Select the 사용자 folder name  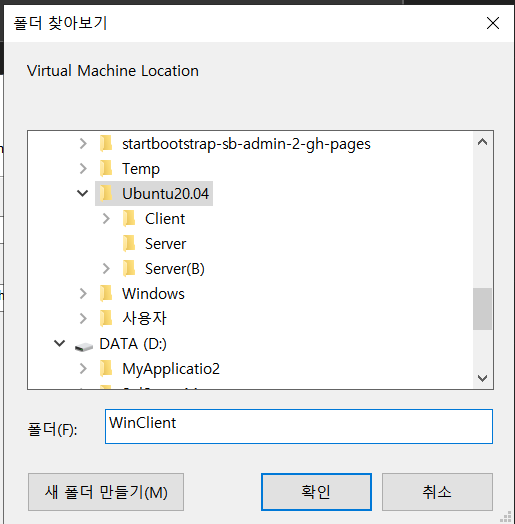pyautogui.click(x=144, y=318)
